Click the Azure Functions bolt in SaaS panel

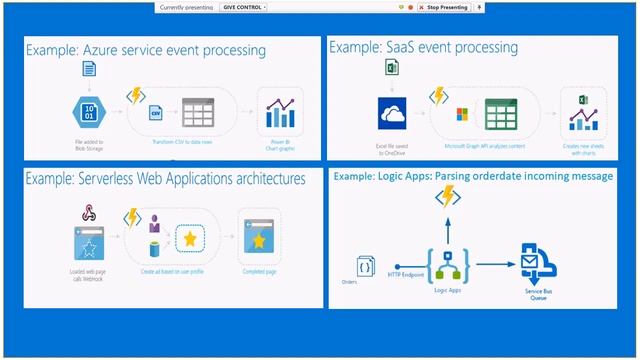pos(439,96)
